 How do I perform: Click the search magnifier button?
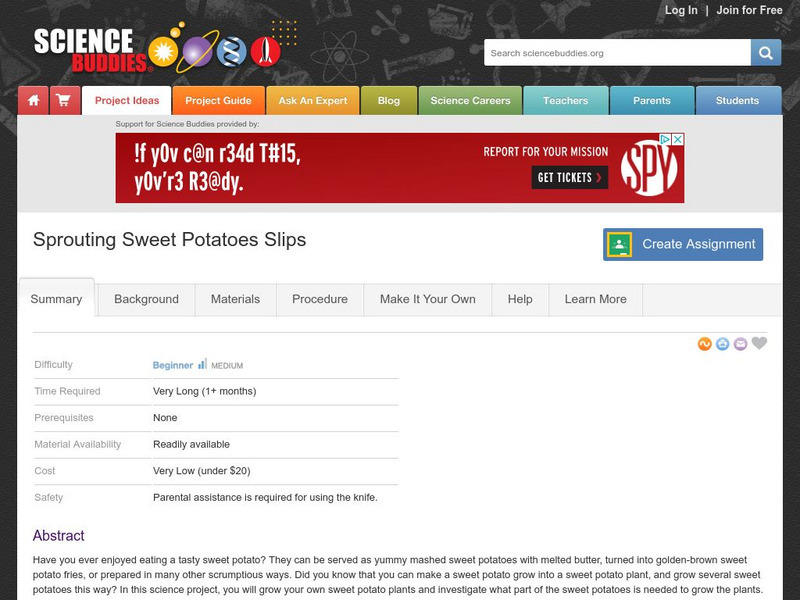(765, 53)
